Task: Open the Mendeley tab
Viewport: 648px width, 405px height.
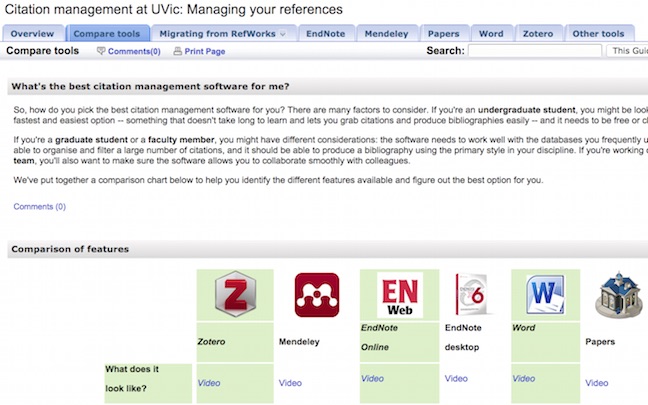Action: click(386, 34)
